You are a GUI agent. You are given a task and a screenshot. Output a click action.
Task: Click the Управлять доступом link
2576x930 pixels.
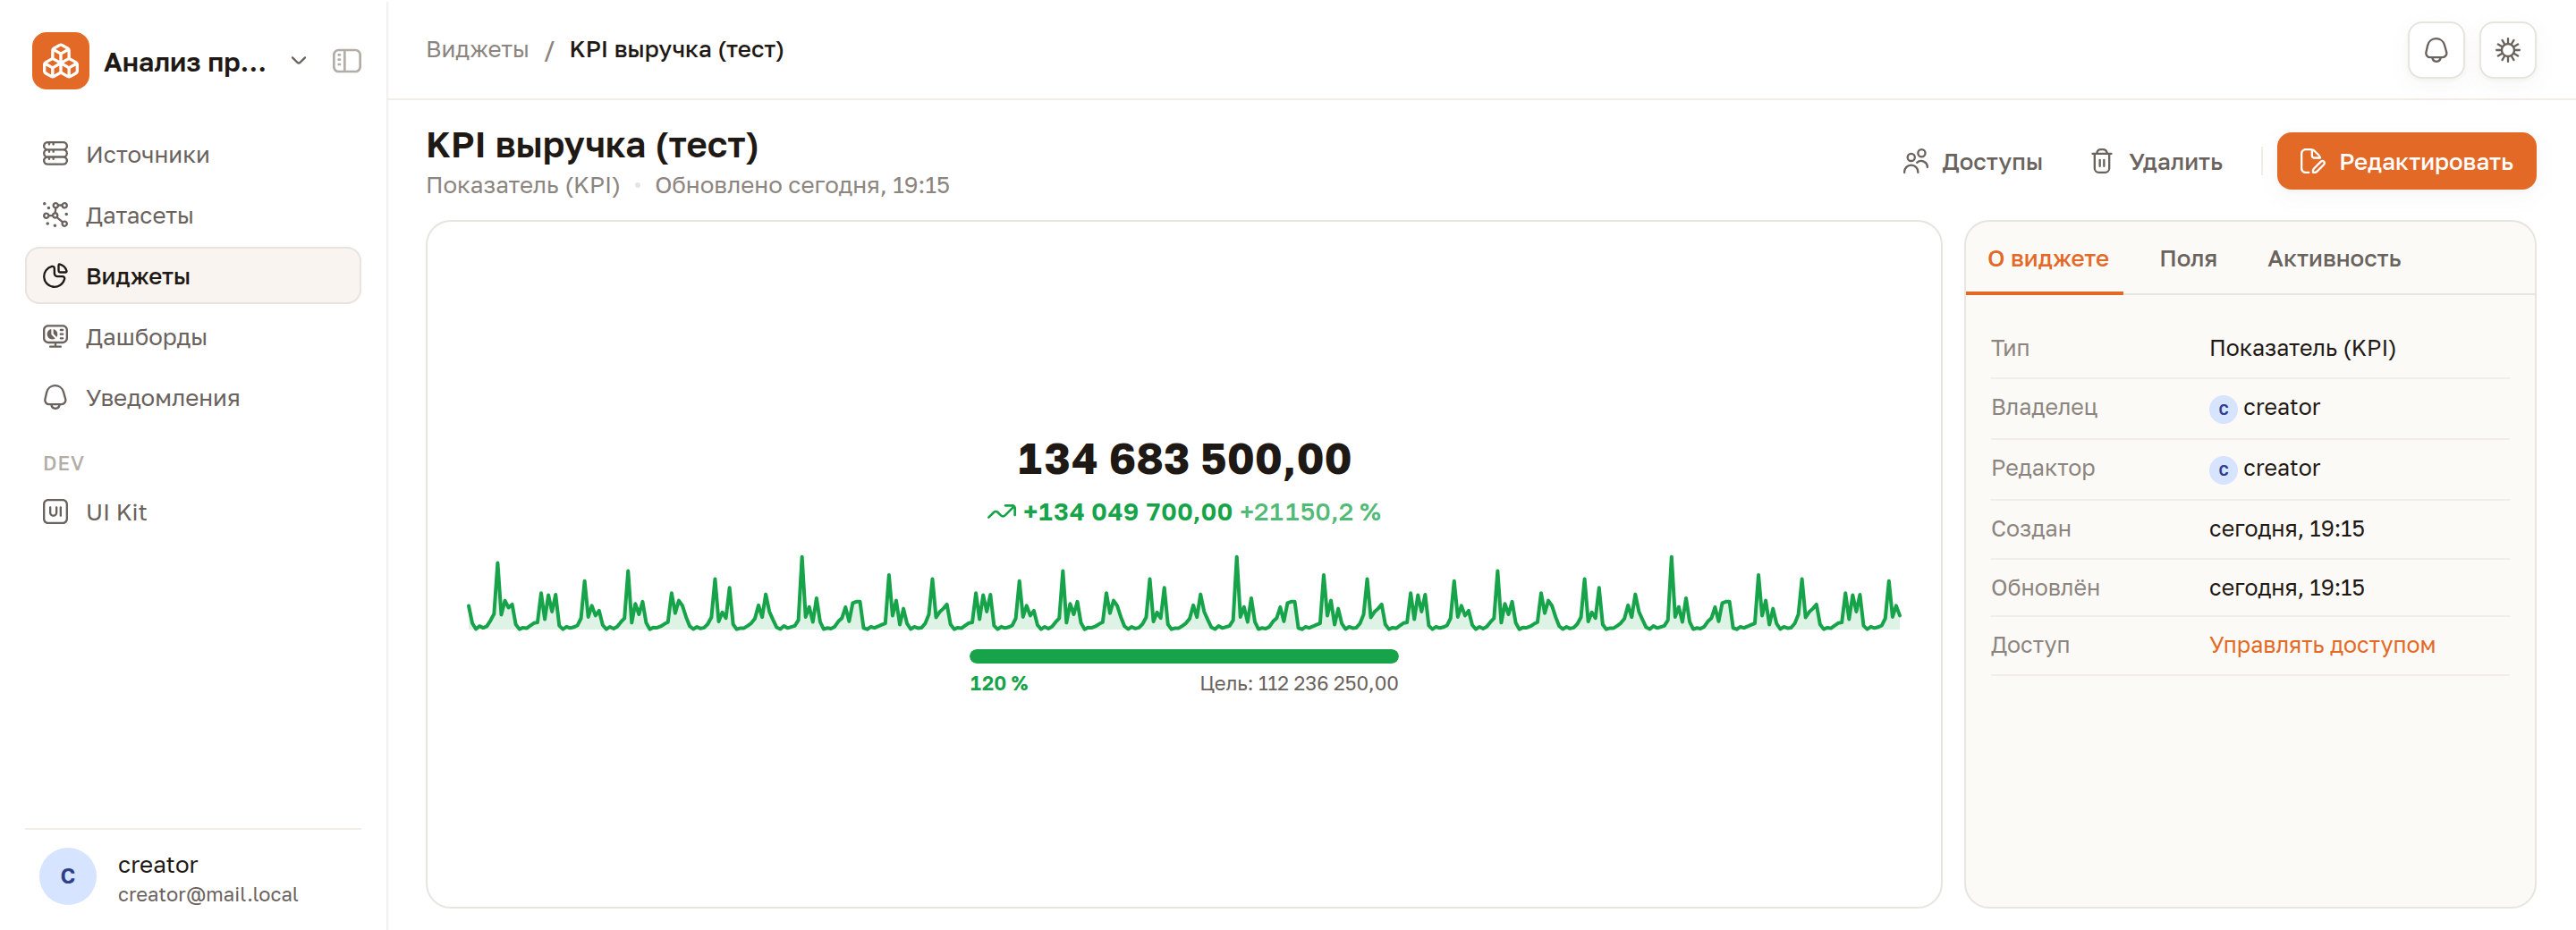pyautogui.click(x=2321, y=645)
